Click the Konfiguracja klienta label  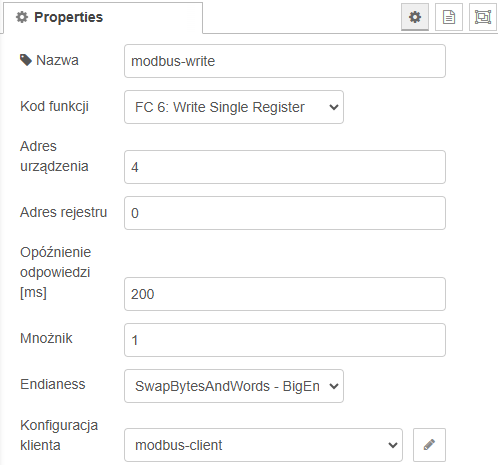click(59, 435)
